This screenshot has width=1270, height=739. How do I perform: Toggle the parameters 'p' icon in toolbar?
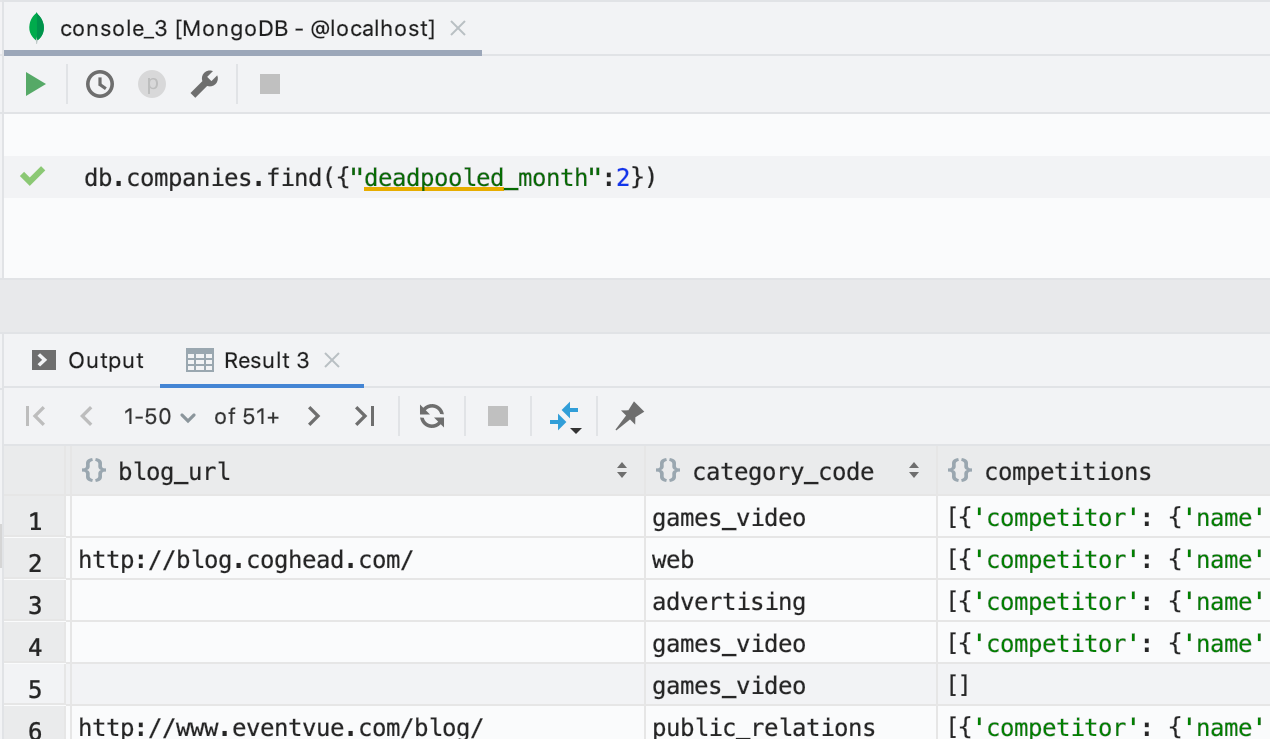[152, 84]
